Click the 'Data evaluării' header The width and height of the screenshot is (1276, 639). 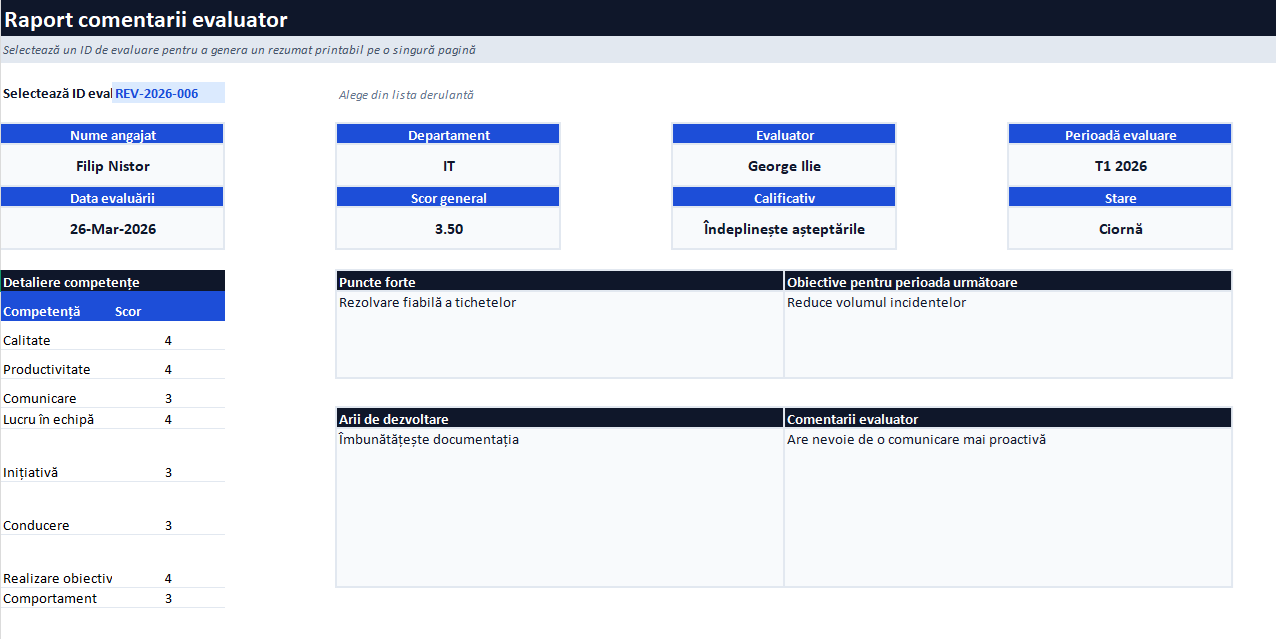(113, 198)
